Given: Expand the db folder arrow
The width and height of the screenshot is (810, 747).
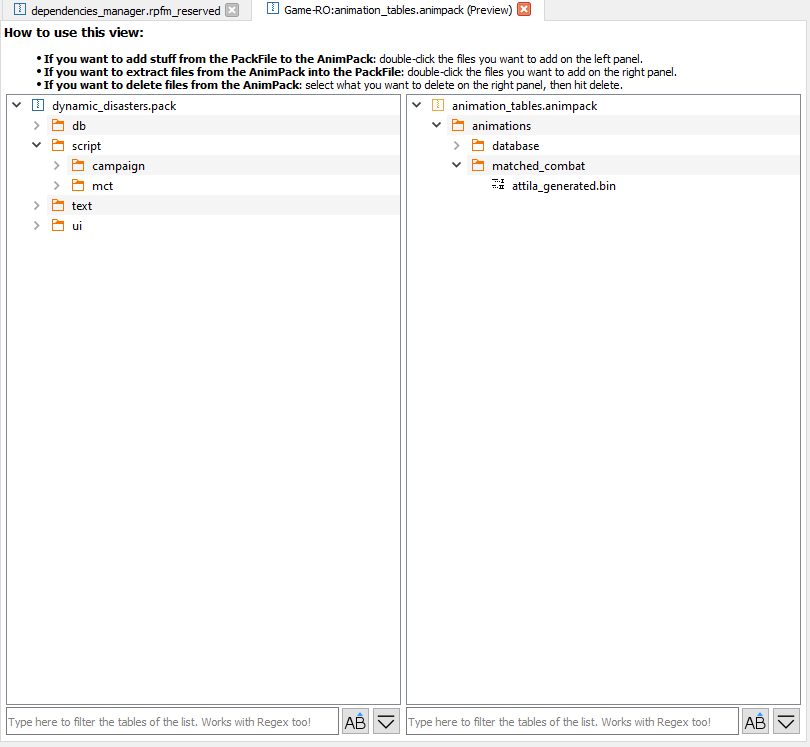Looking at the screenshot, I should click(37, 126).
